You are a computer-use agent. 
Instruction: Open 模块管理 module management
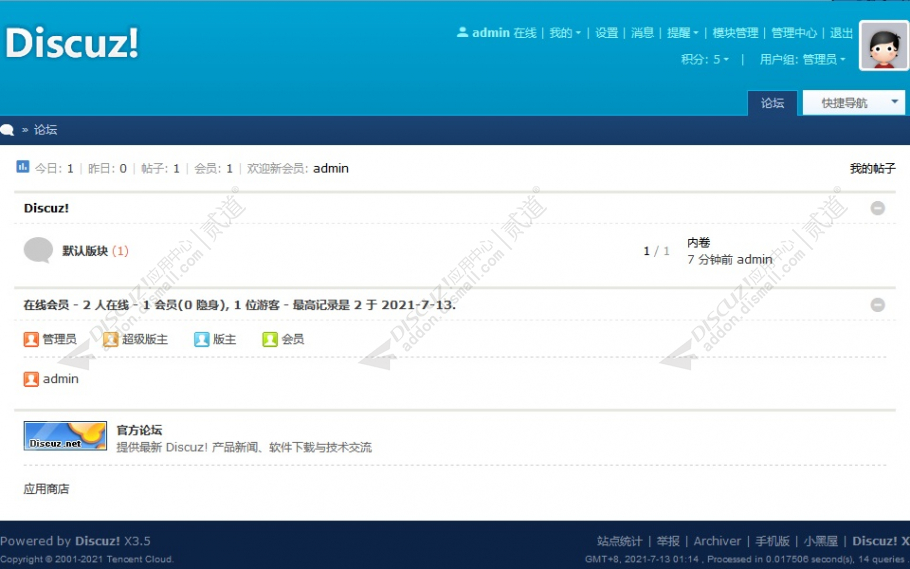(x=735, y=33)
